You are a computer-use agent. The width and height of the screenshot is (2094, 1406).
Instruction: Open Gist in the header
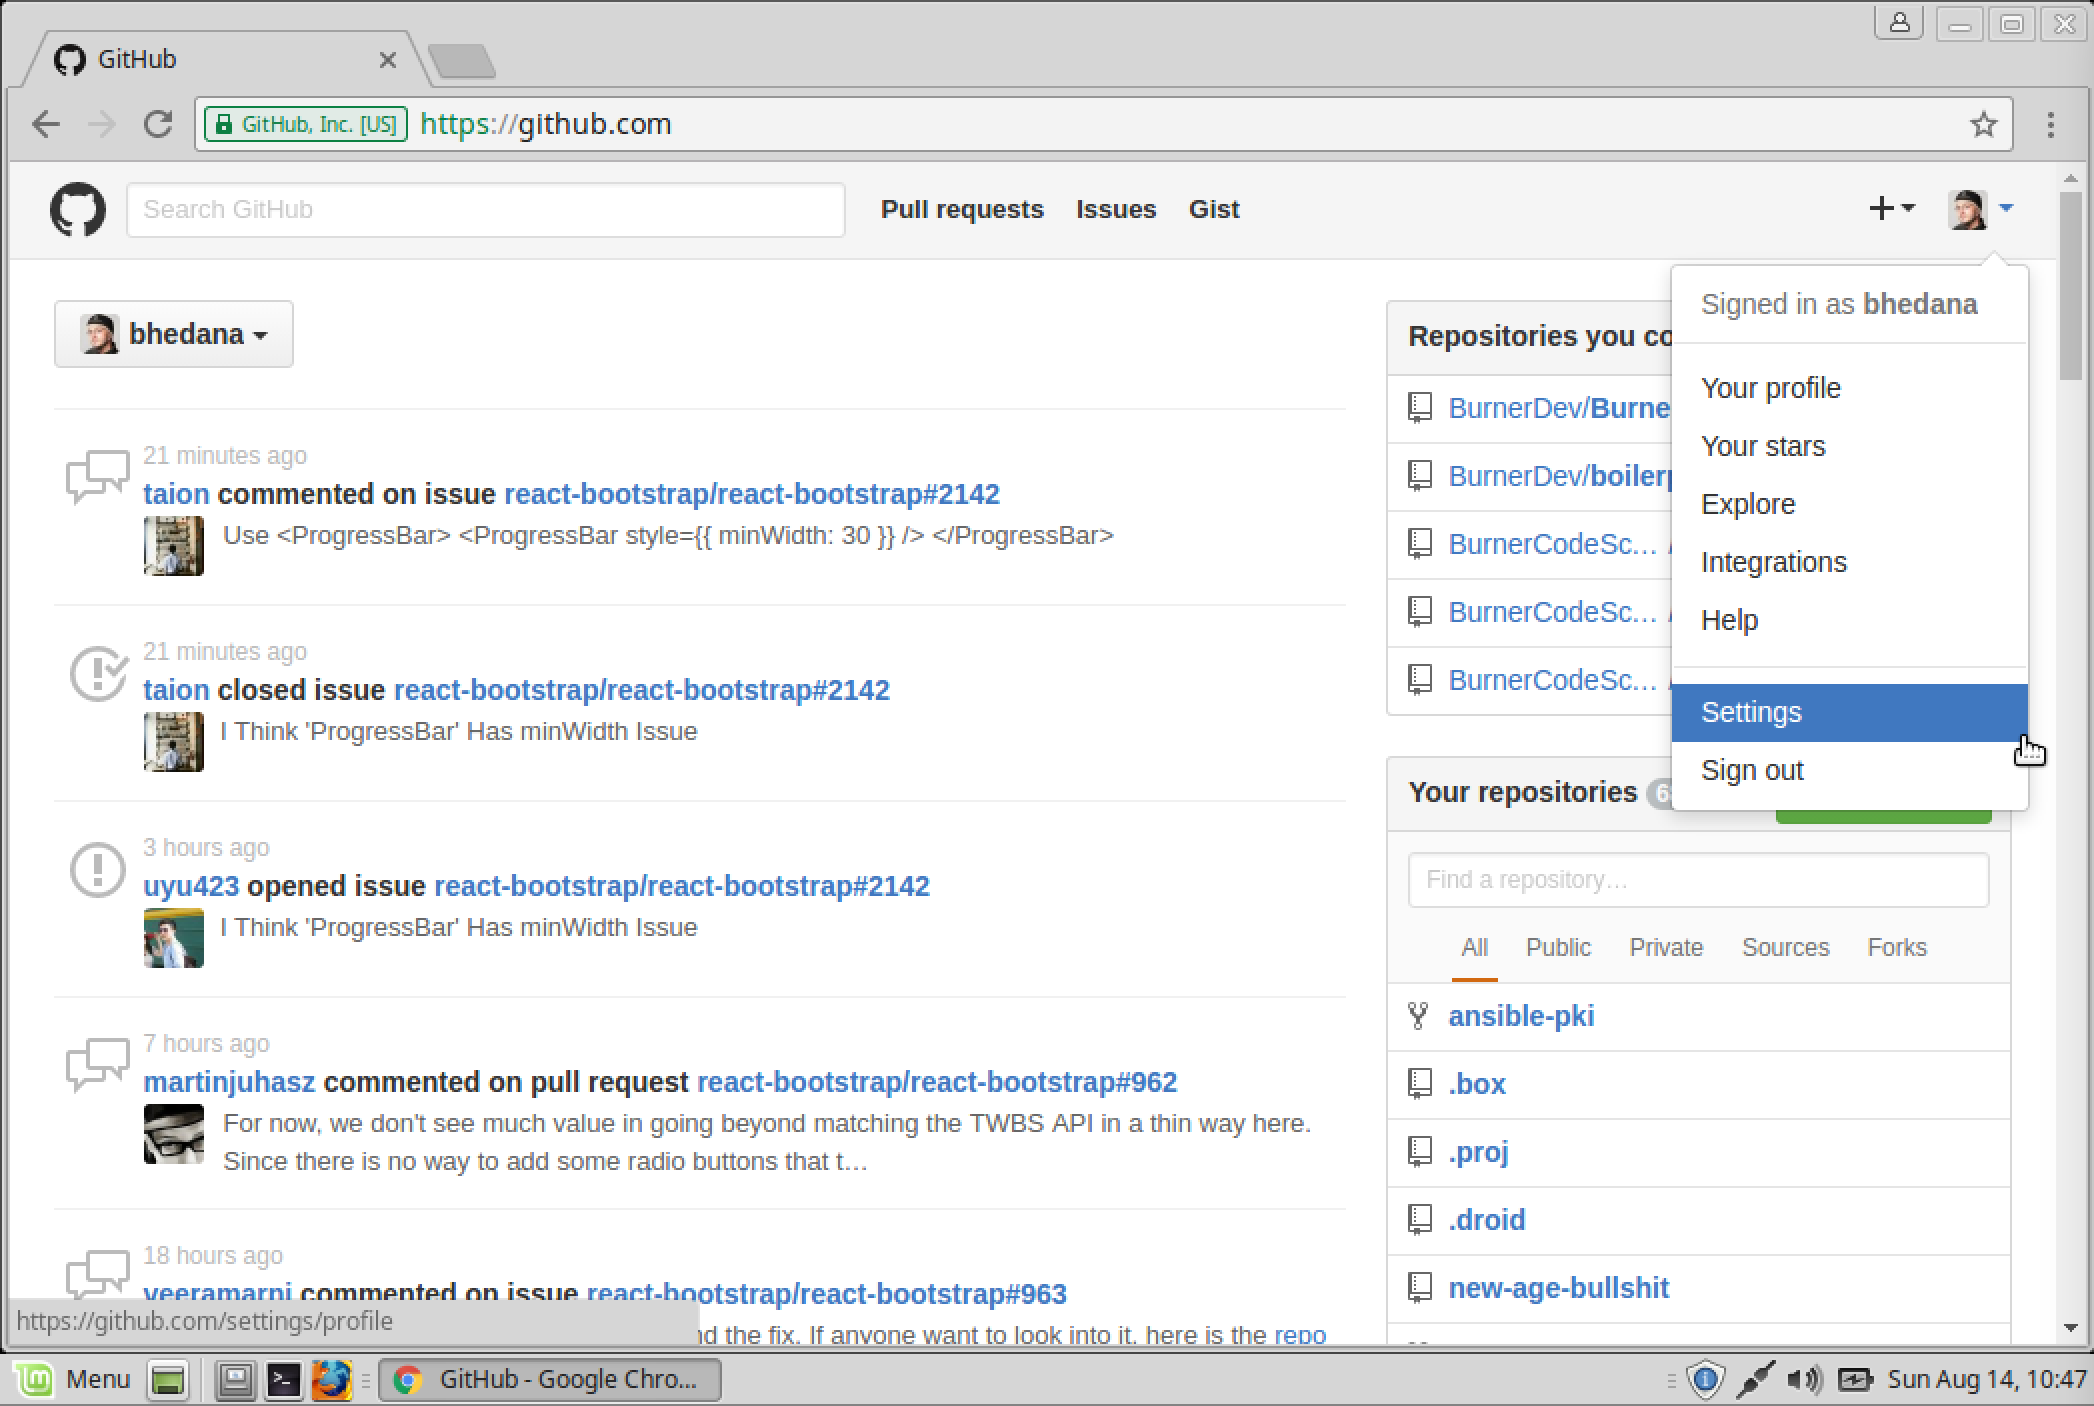click(1214, 209)
